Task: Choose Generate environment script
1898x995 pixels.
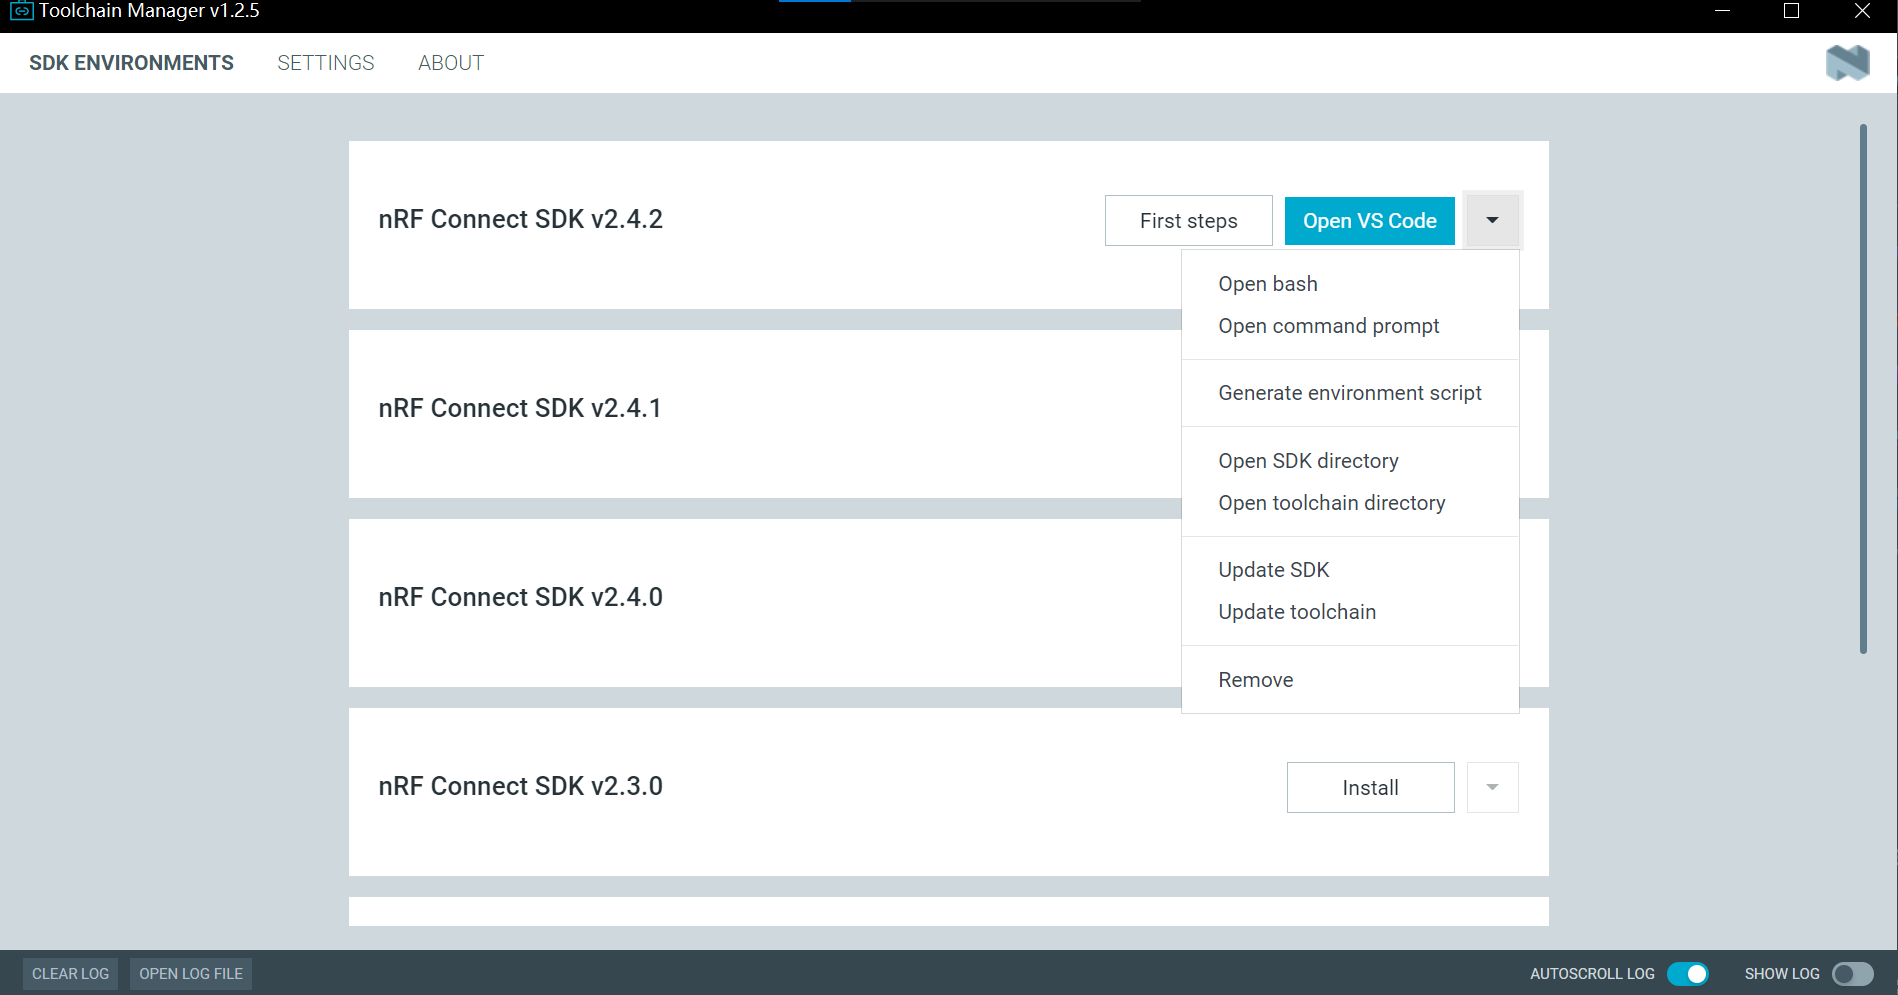Action: pos(1350,393)
